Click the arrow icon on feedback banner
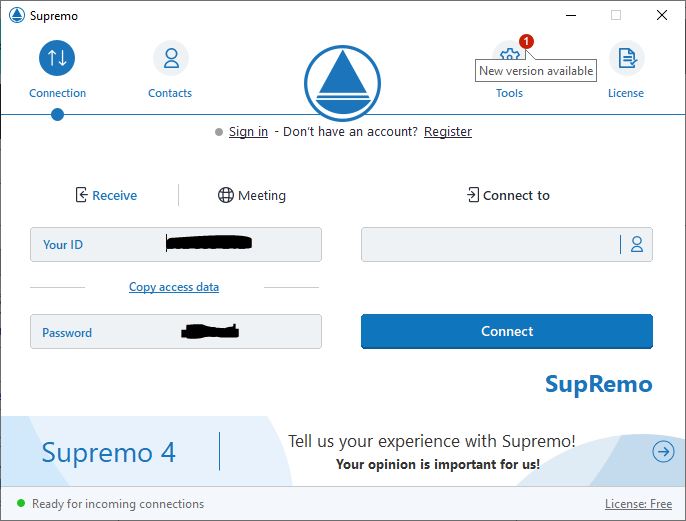 [663, 451]
